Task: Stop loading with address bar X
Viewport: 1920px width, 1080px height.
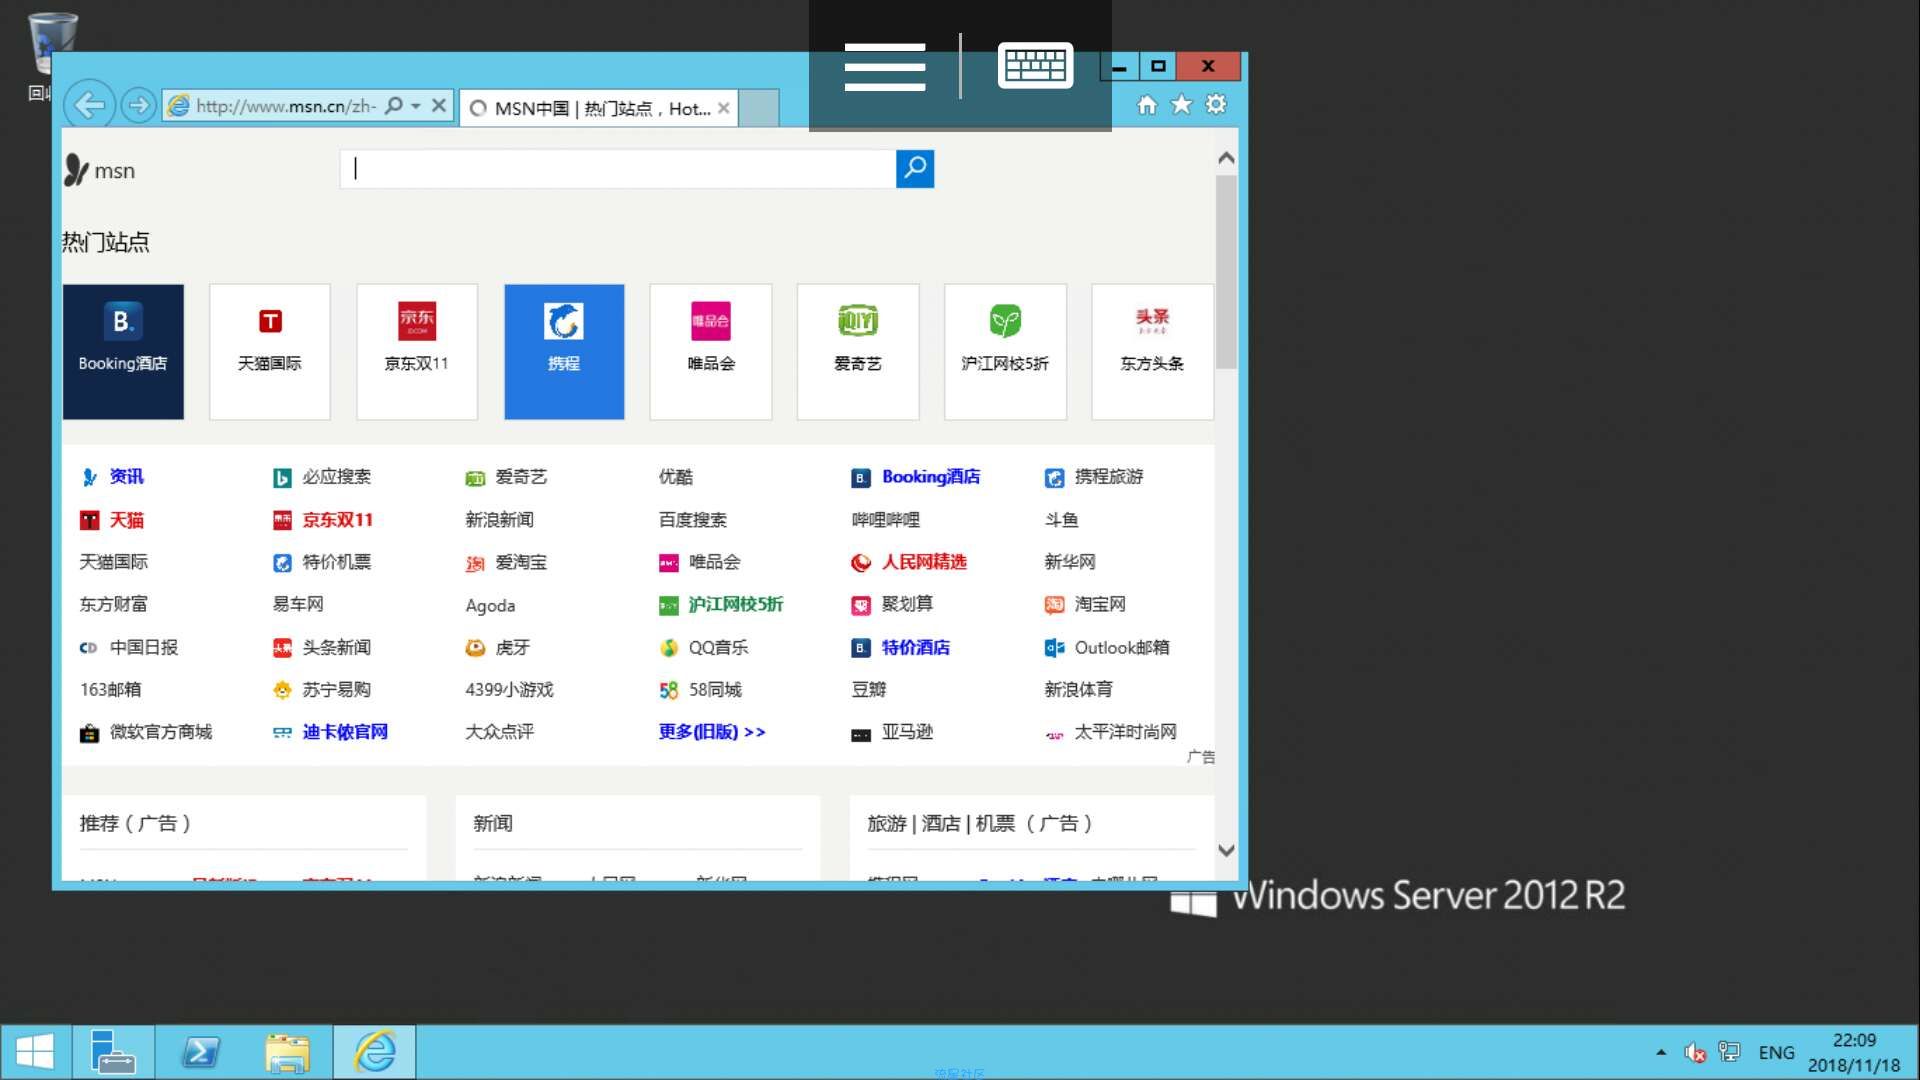Action: [439, 105]
